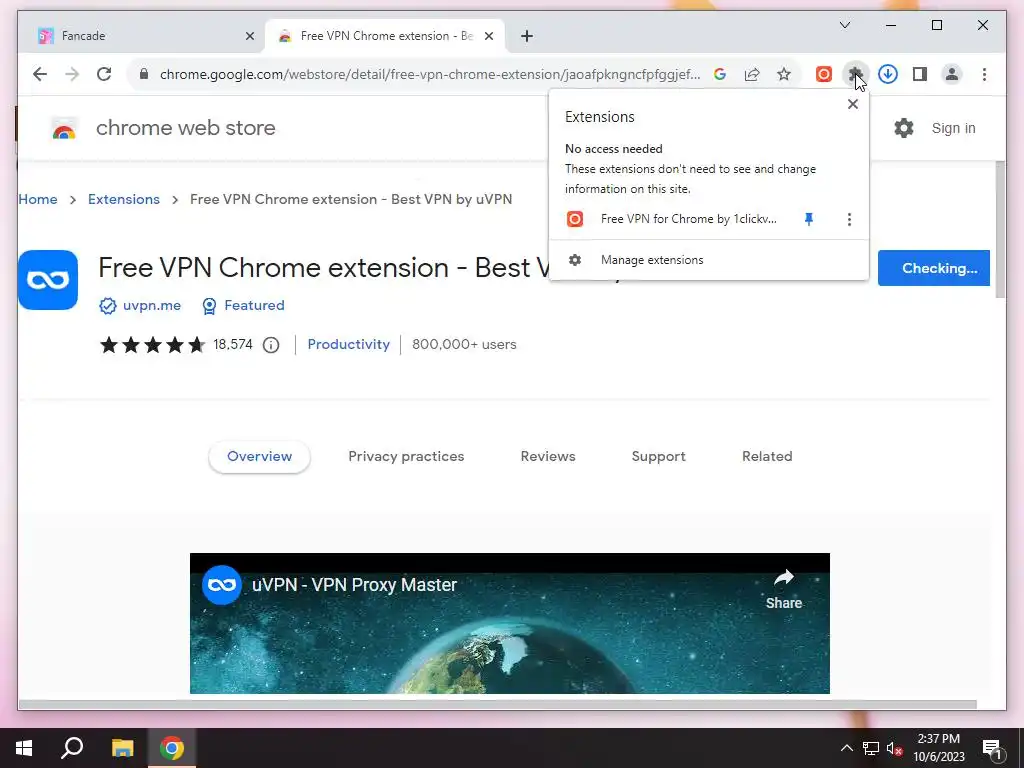Image resolution: width=1024 pixels, height=768 pixels.
Task: Open more options for Free VPN extension
Action: point(849,219)
